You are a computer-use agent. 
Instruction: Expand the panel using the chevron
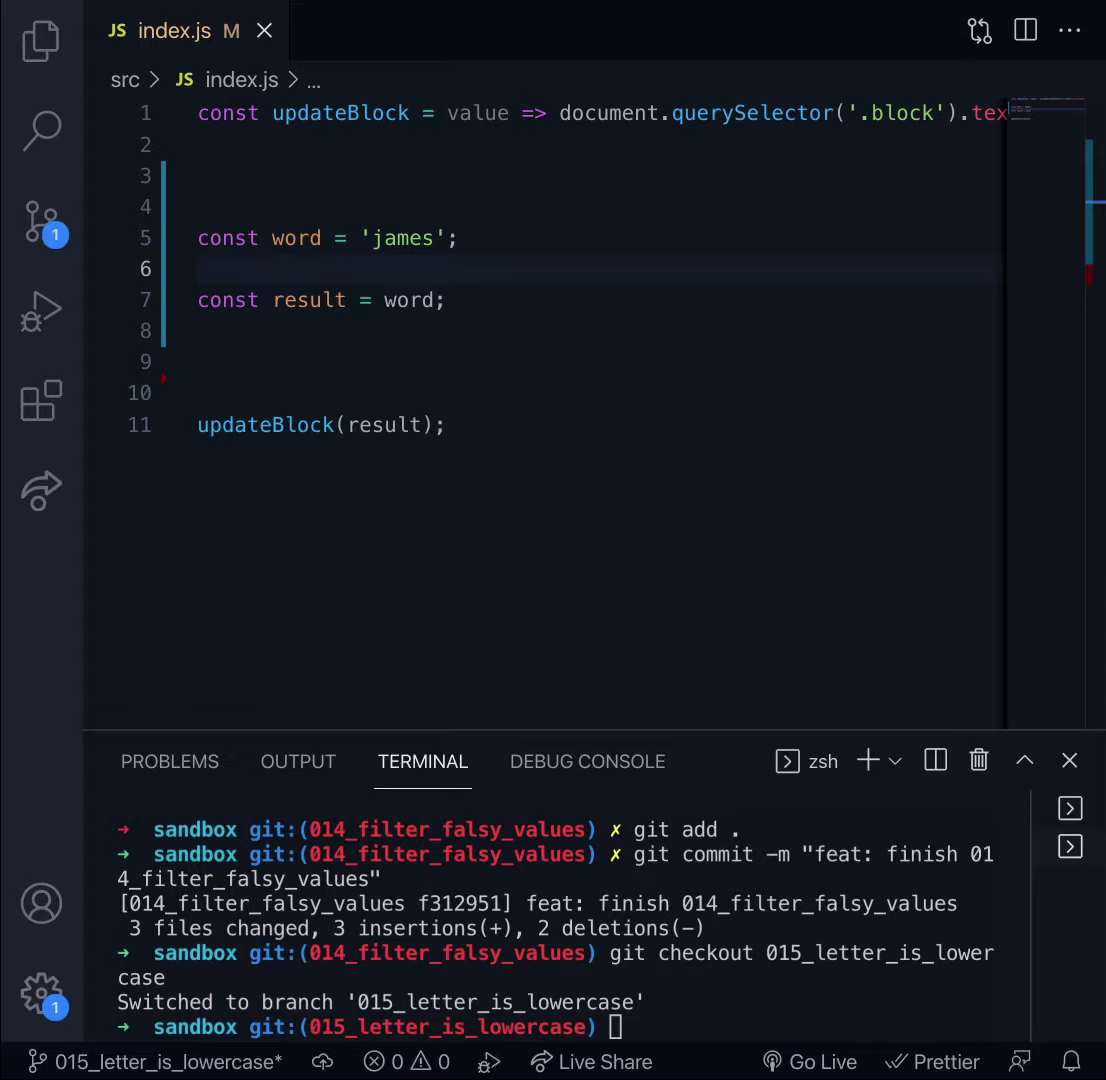click(1024, 760)
